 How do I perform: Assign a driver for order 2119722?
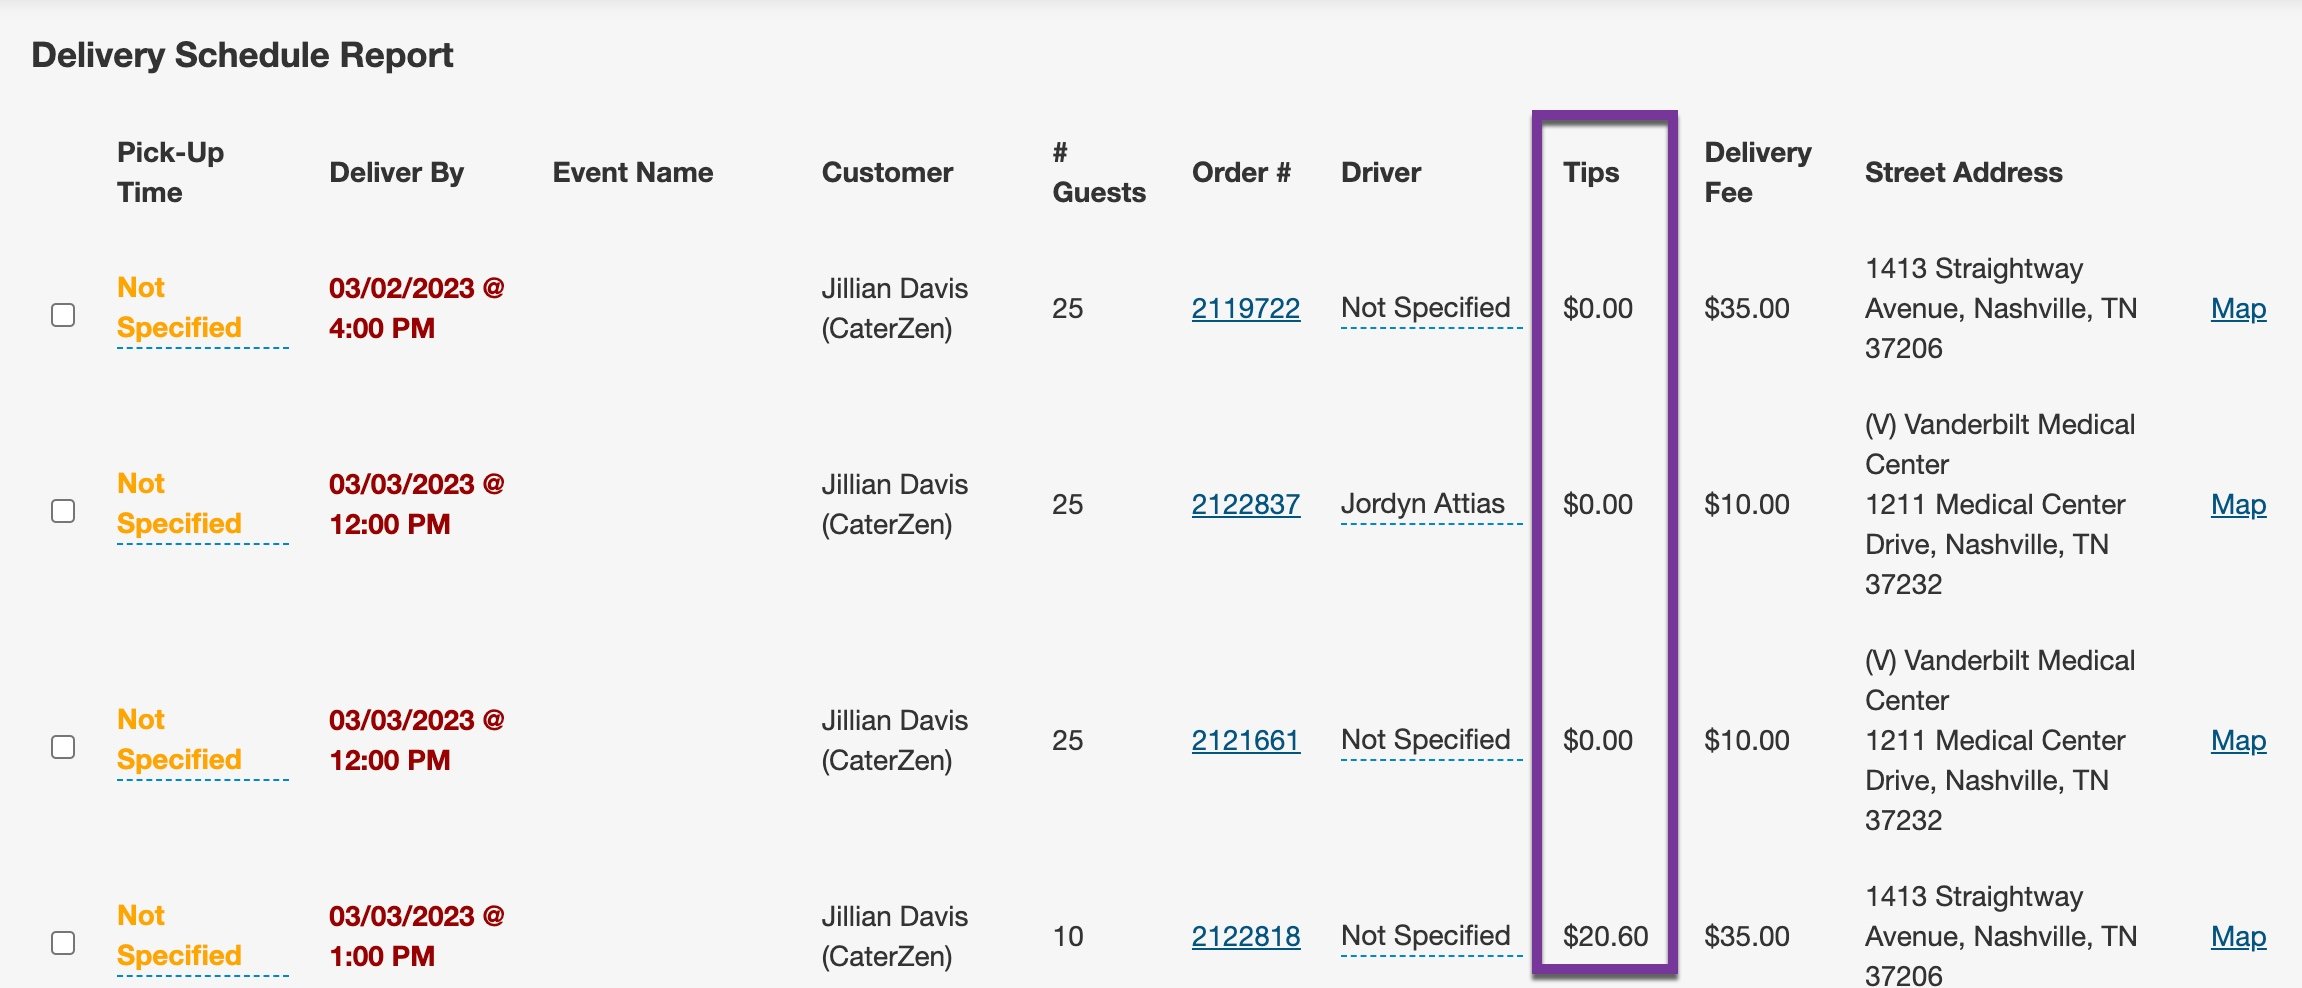[x=1428, y=307]
